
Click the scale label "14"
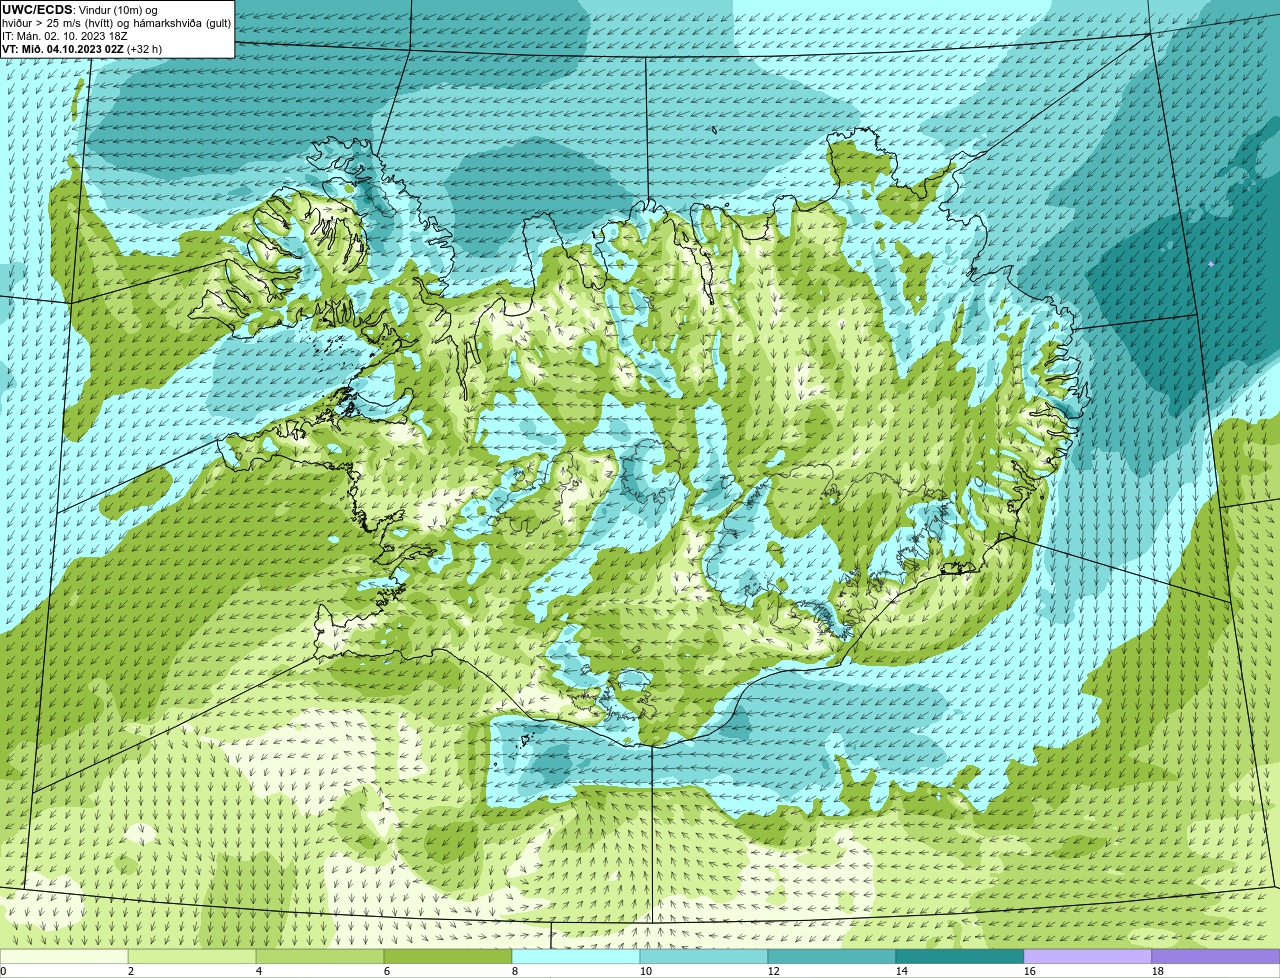902,971
